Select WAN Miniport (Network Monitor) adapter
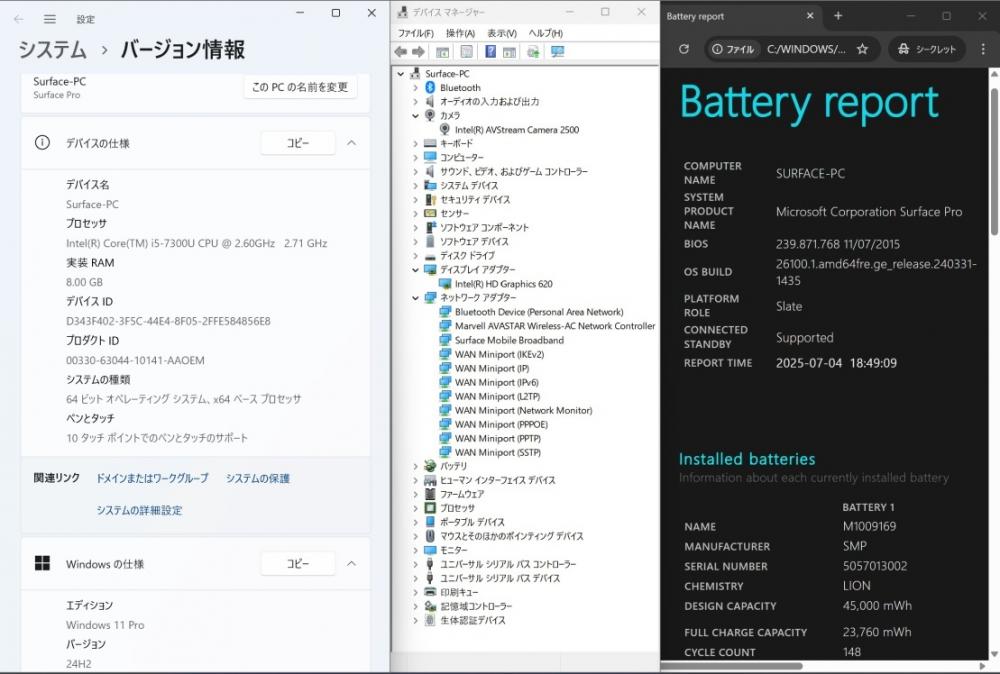The height and width of the screenshot is (674, 1000). [x=523, y=410]
